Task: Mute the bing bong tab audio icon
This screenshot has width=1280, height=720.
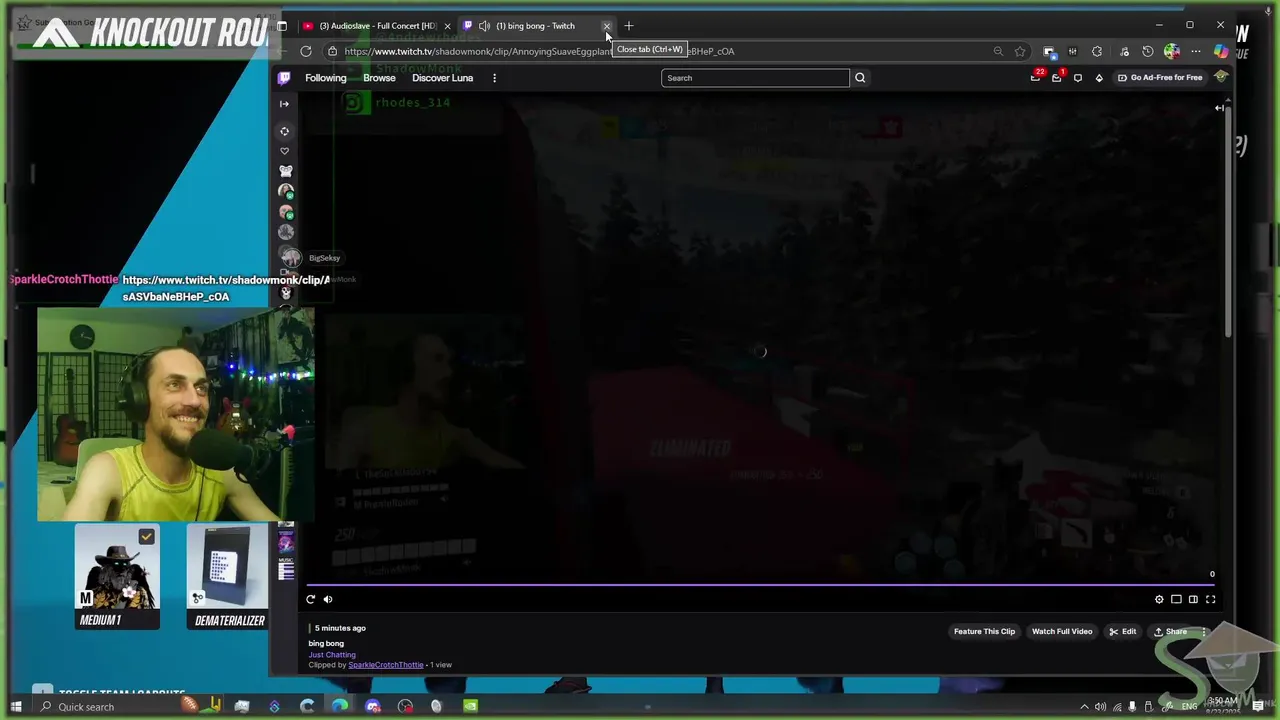Action: [x=484, y=26]
